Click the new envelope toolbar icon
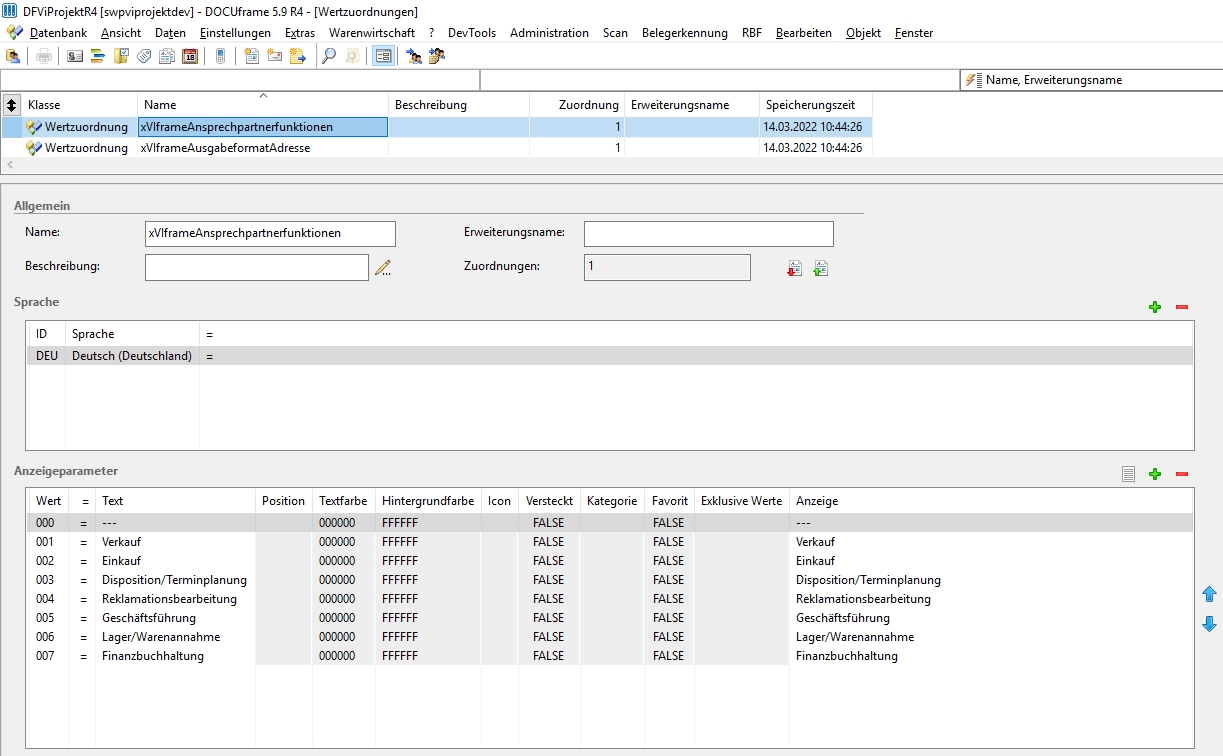 click(275, 56)
